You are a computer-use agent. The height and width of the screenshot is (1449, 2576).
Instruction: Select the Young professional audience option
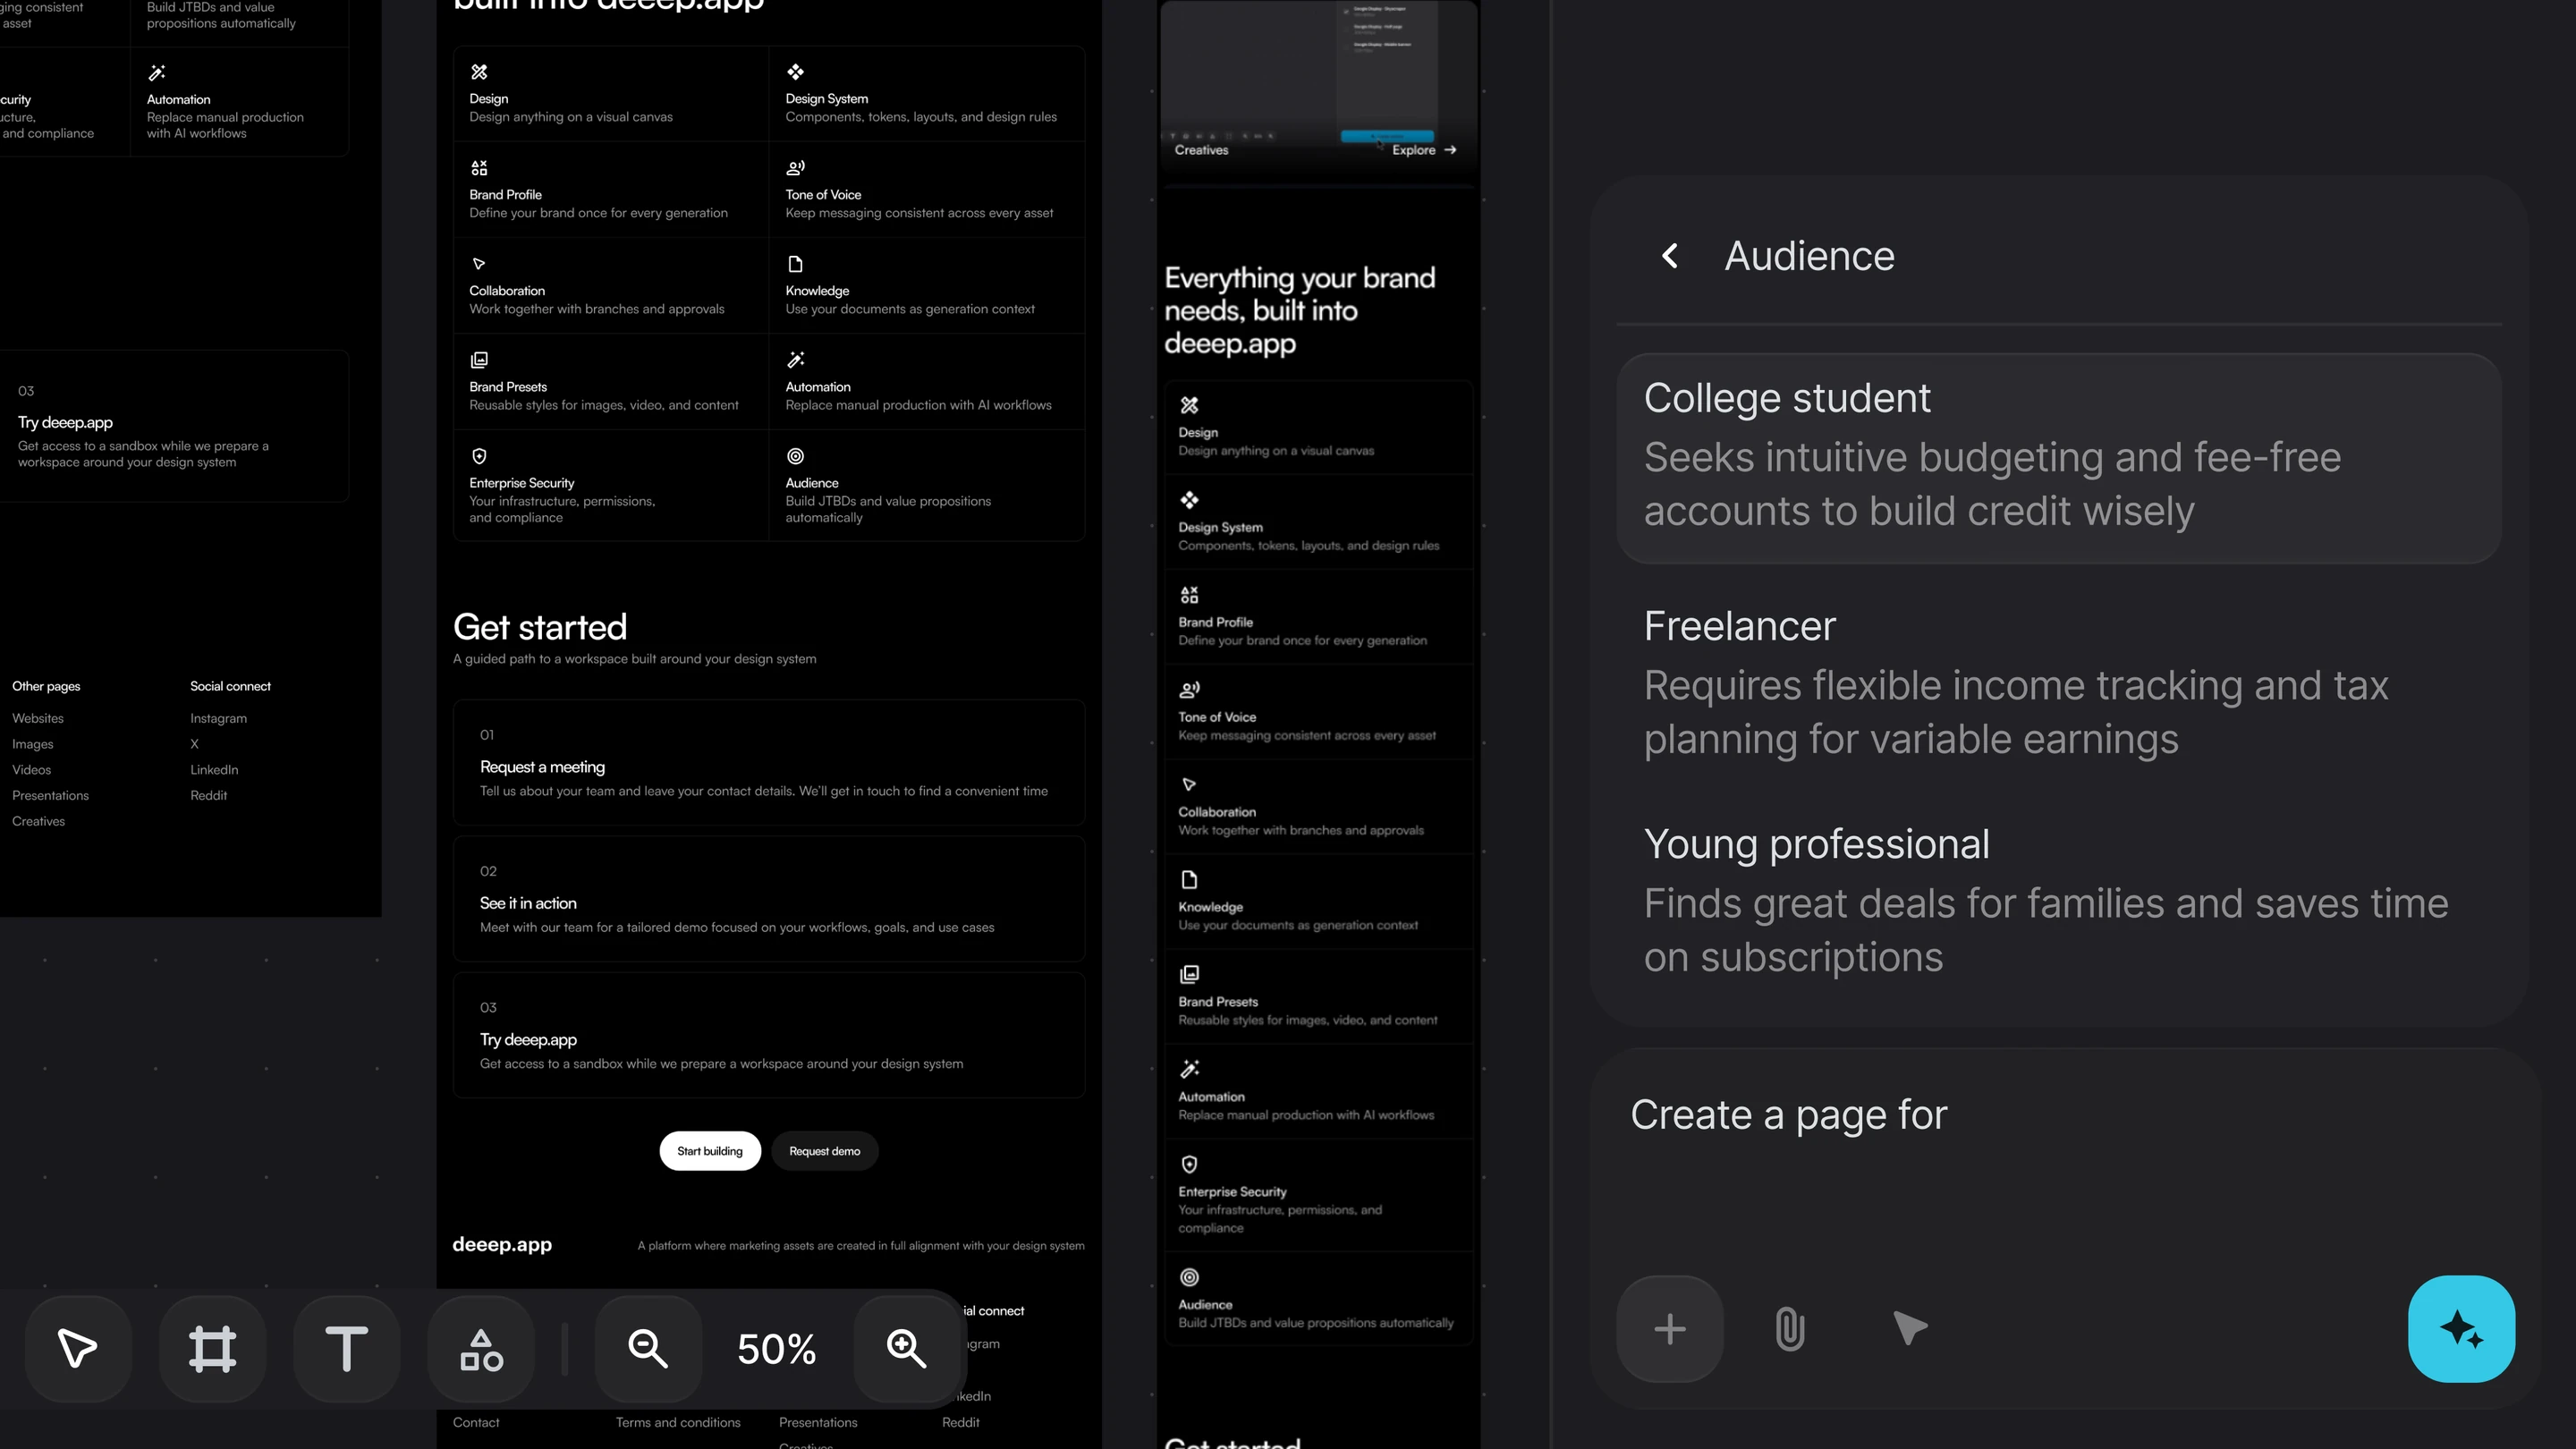pos(2059,901)
